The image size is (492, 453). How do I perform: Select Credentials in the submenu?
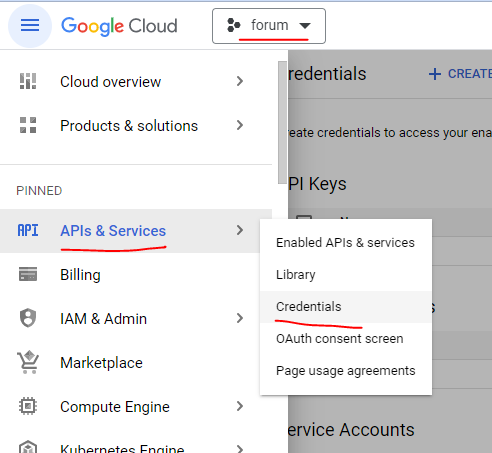[346, 307]
